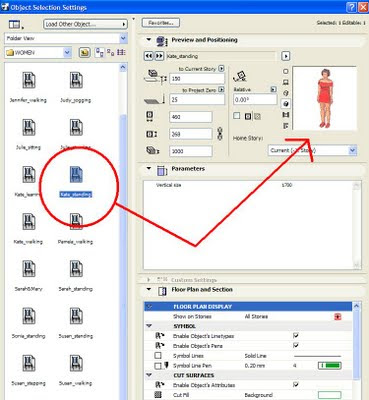
Task: Select the Sonia_standing object
Action: click(x=28, y=322)
